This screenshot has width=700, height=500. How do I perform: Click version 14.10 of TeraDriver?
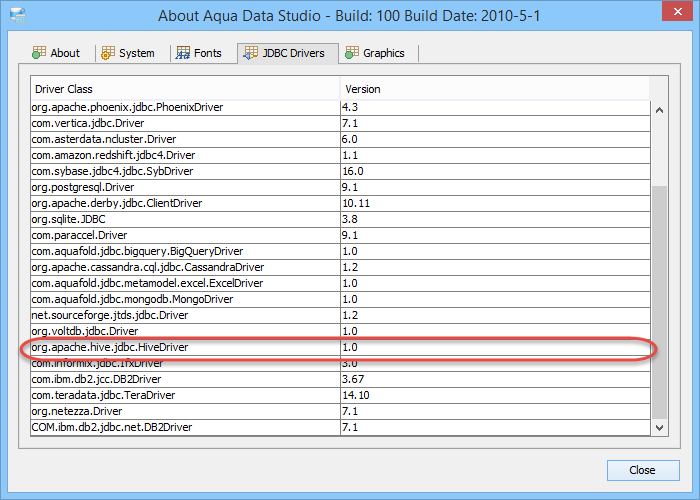[356, 396]
